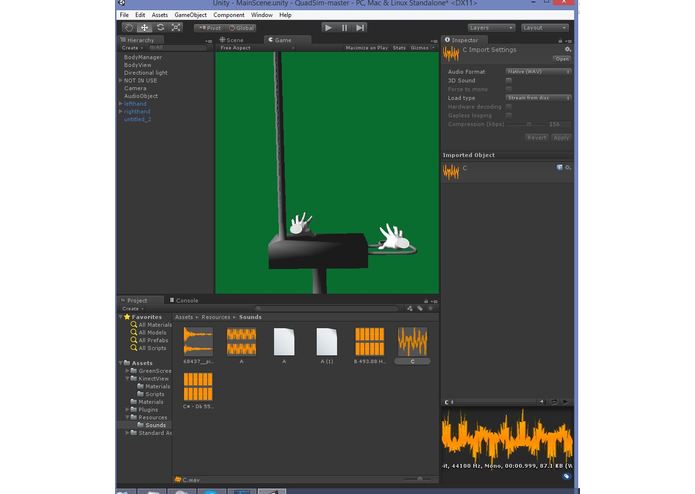The image size is (695, 494).
Task: Click the waveform preview of clip C
Action: pos(507,435)
